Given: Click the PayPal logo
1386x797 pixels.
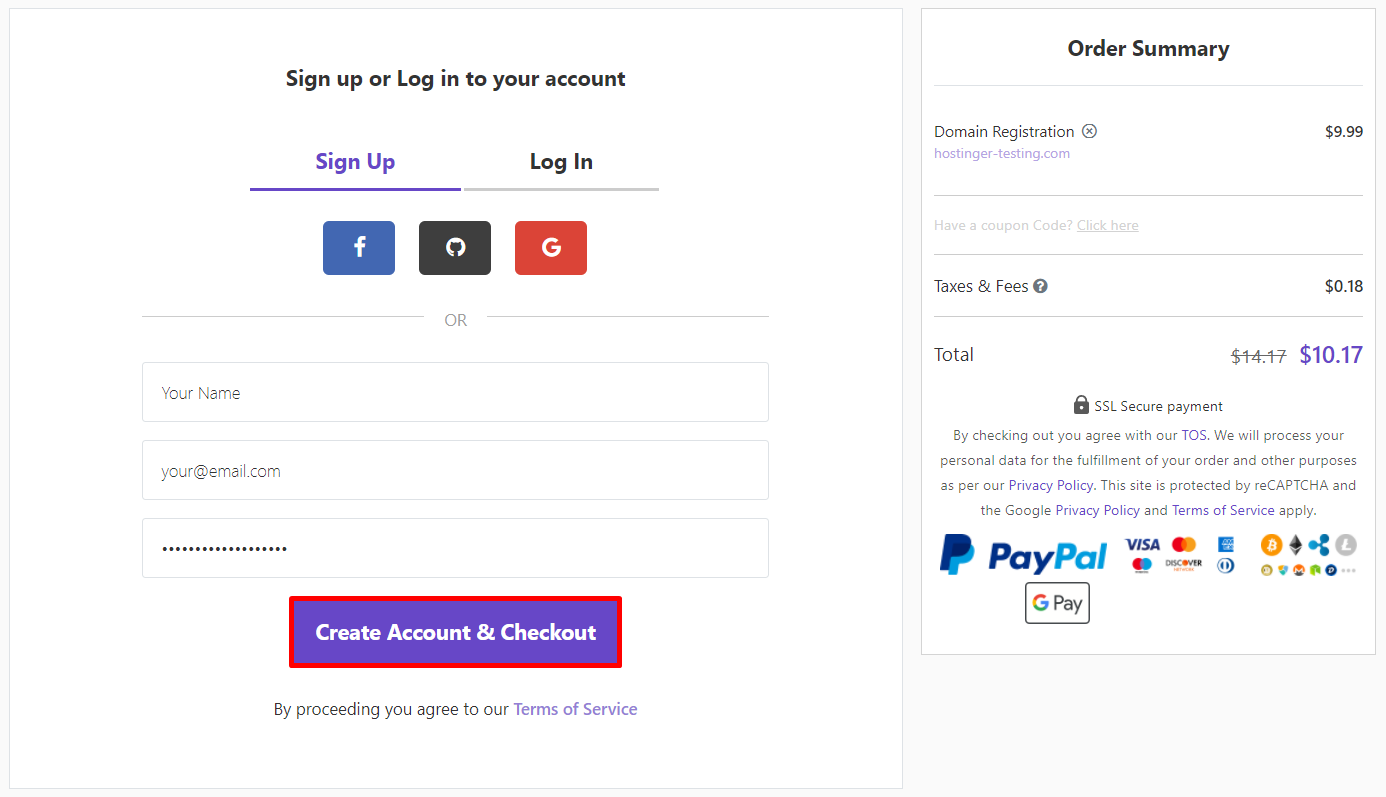Looking at the screenshot, I should 1023,555.
